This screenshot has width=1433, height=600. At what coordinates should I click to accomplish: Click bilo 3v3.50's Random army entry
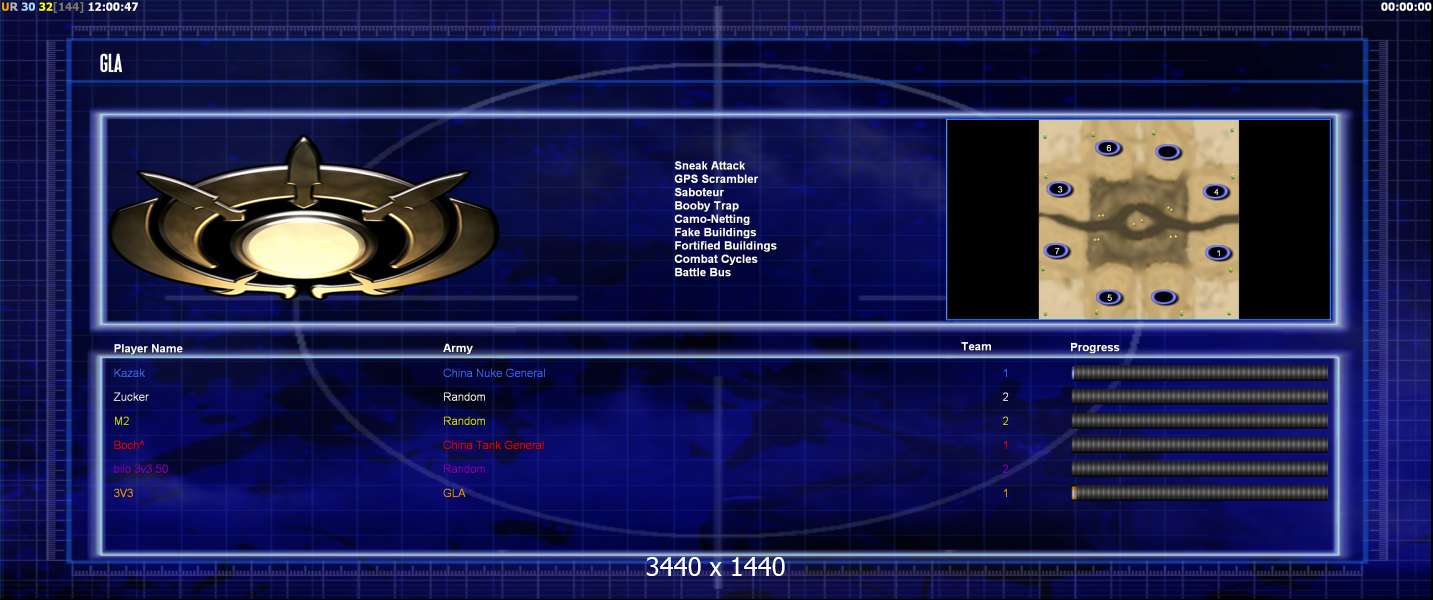(x=464, y=468)
